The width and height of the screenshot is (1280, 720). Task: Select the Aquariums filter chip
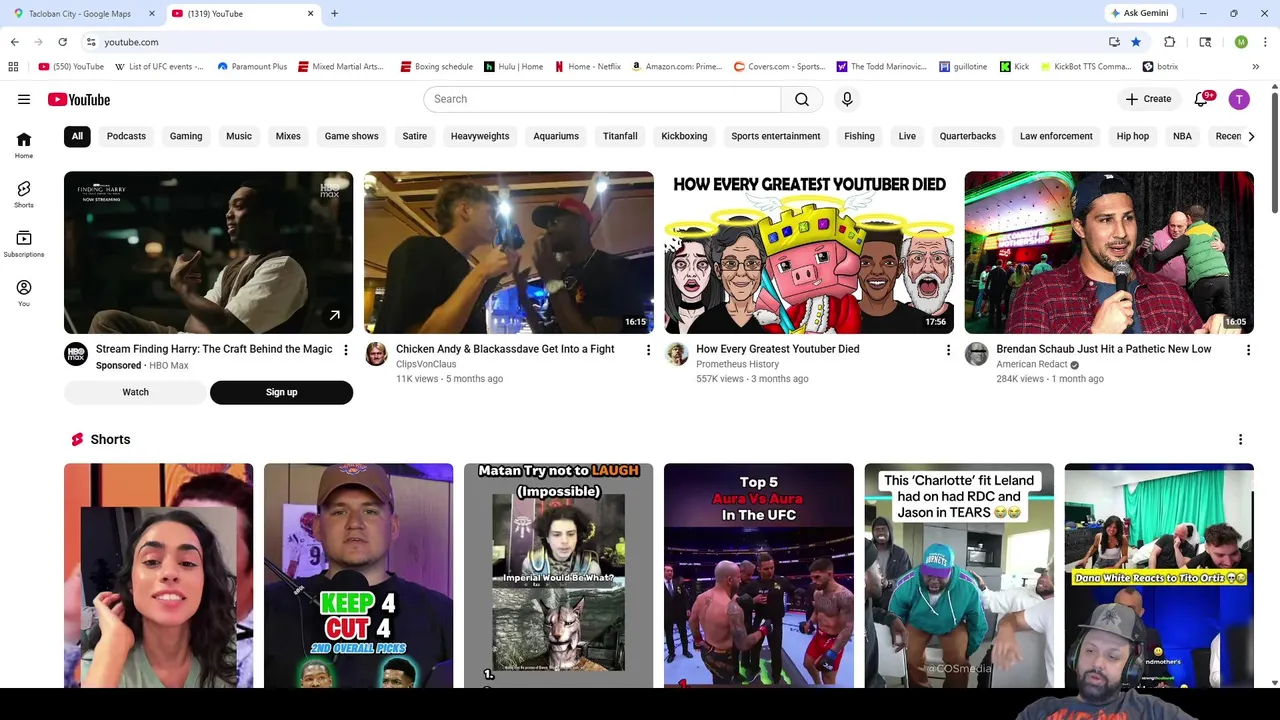coord(556,136)
